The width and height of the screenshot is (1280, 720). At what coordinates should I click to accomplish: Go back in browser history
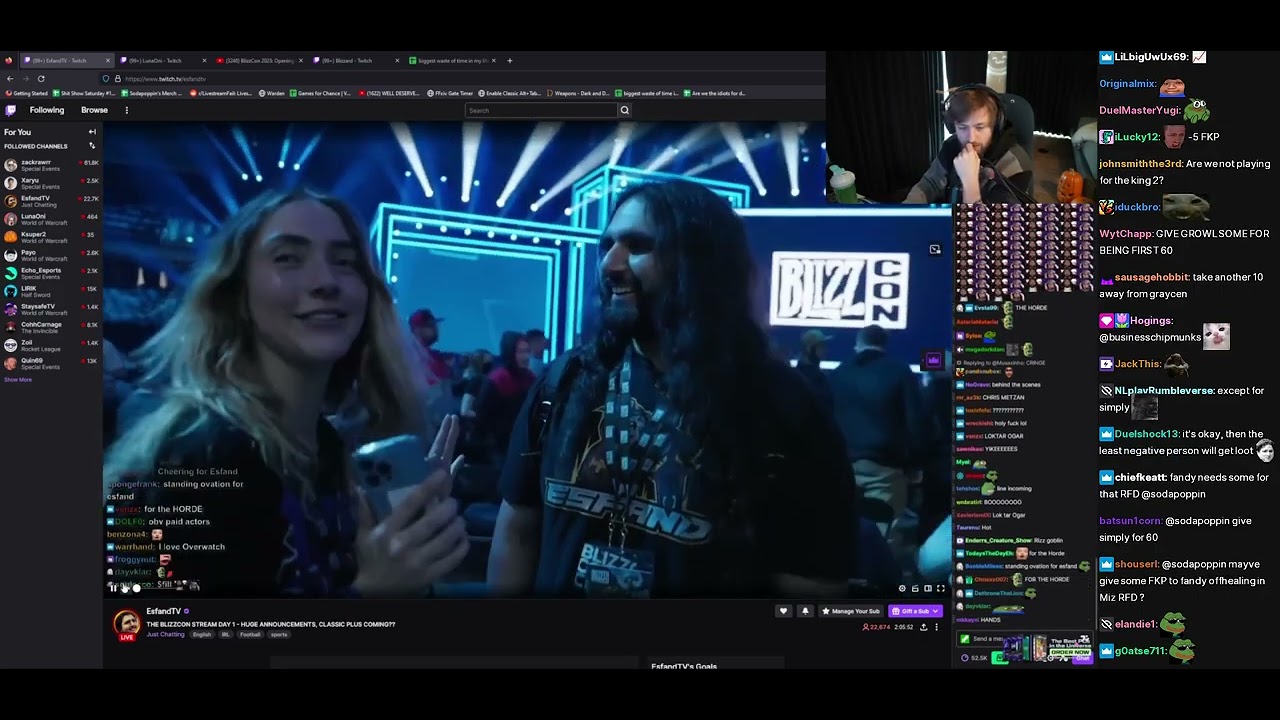10,78
